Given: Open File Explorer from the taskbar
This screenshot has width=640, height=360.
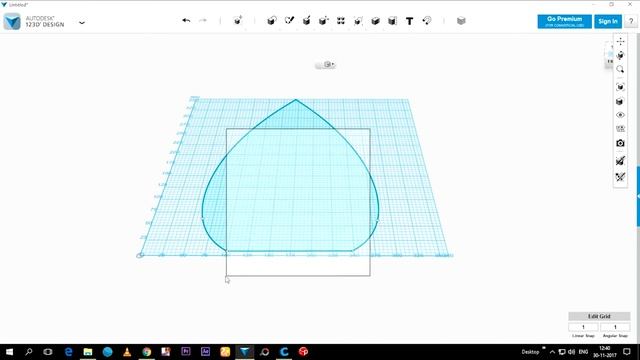Looking at the screenshot, I should (x=88, y=351).
